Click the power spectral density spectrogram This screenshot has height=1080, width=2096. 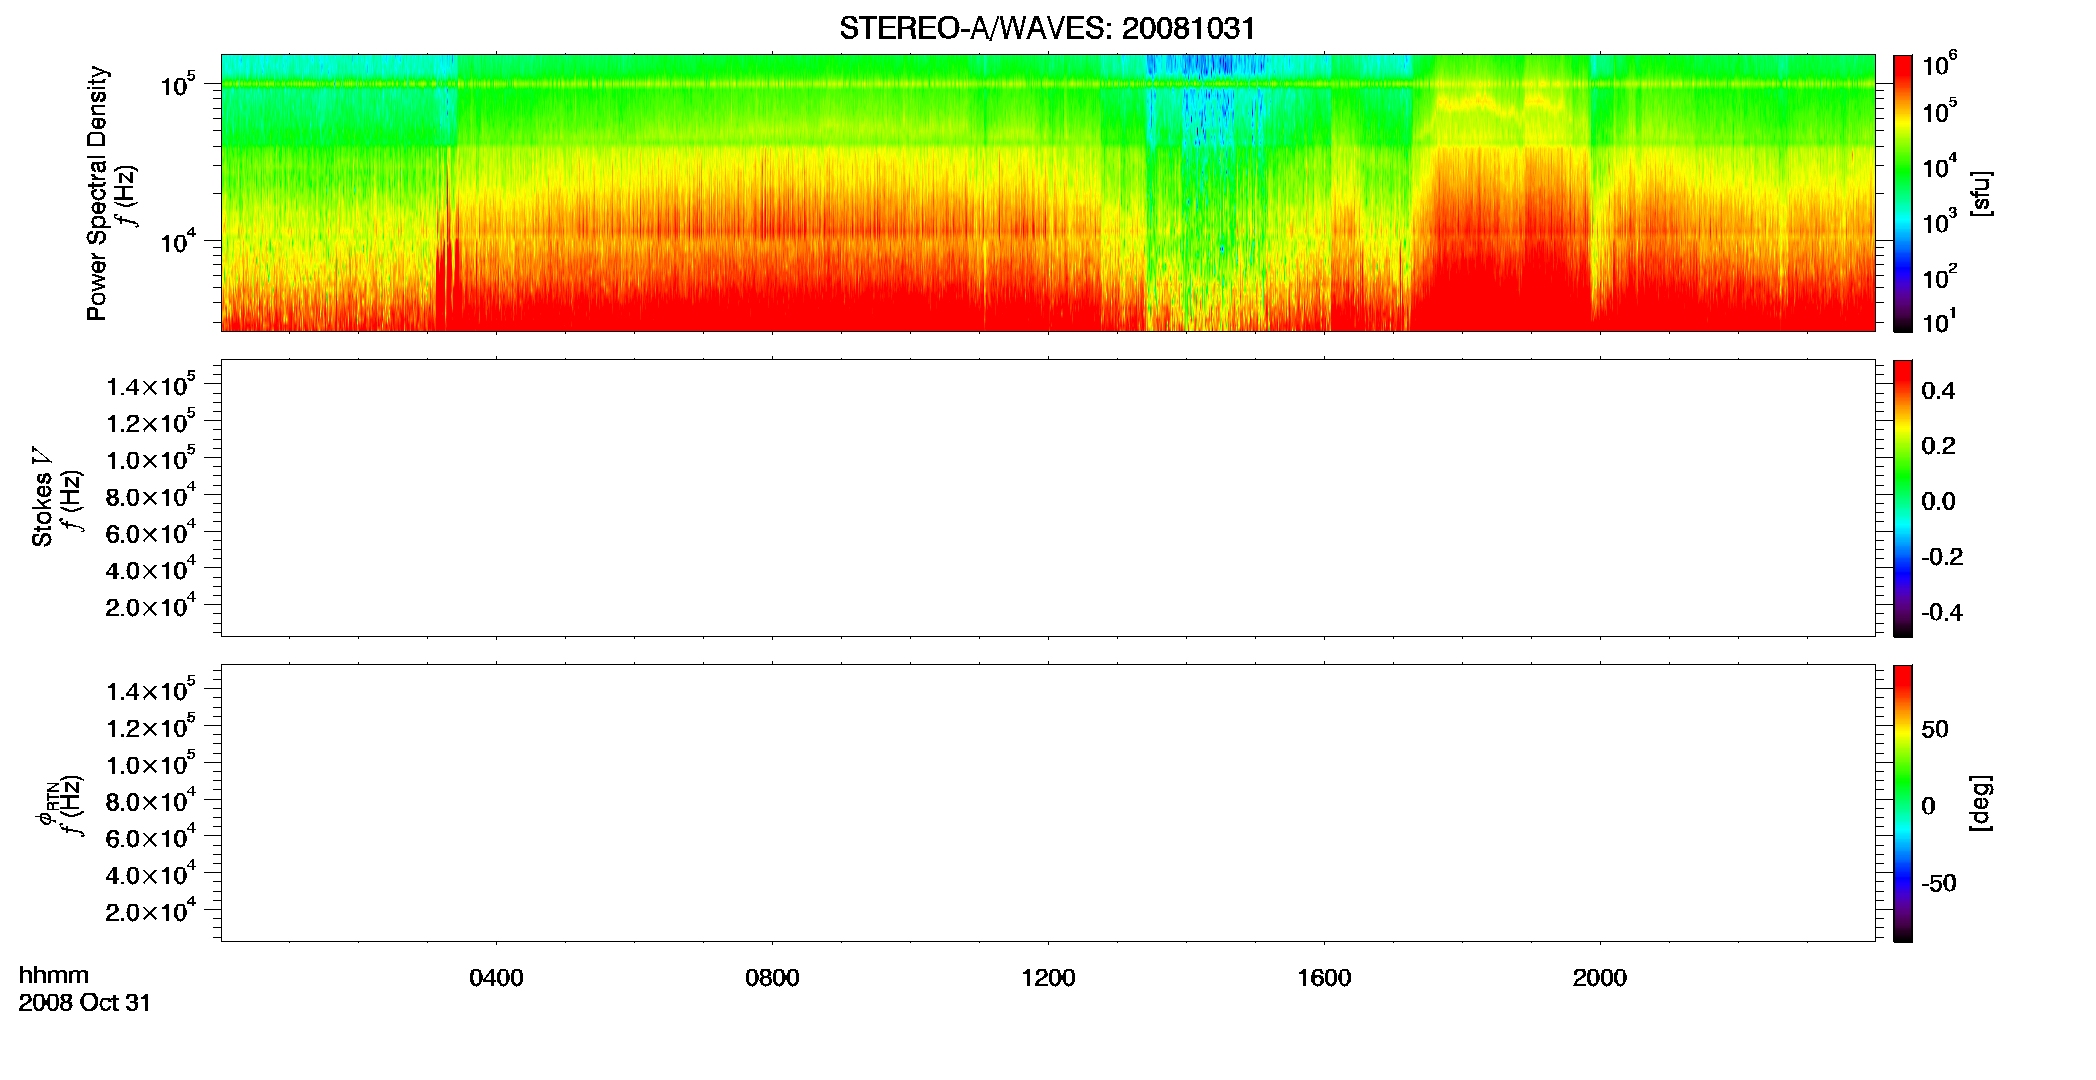1048,192
